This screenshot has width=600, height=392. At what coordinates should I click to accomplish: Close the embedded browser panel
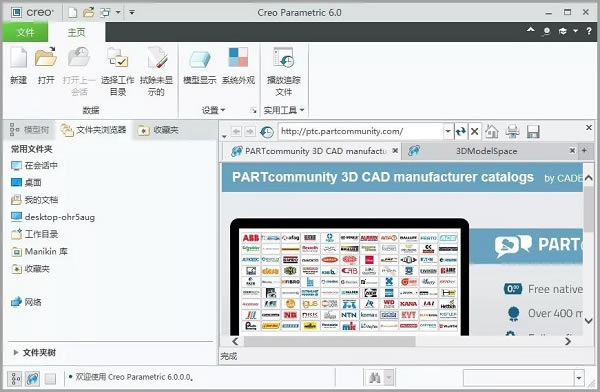tap(589, 127)
